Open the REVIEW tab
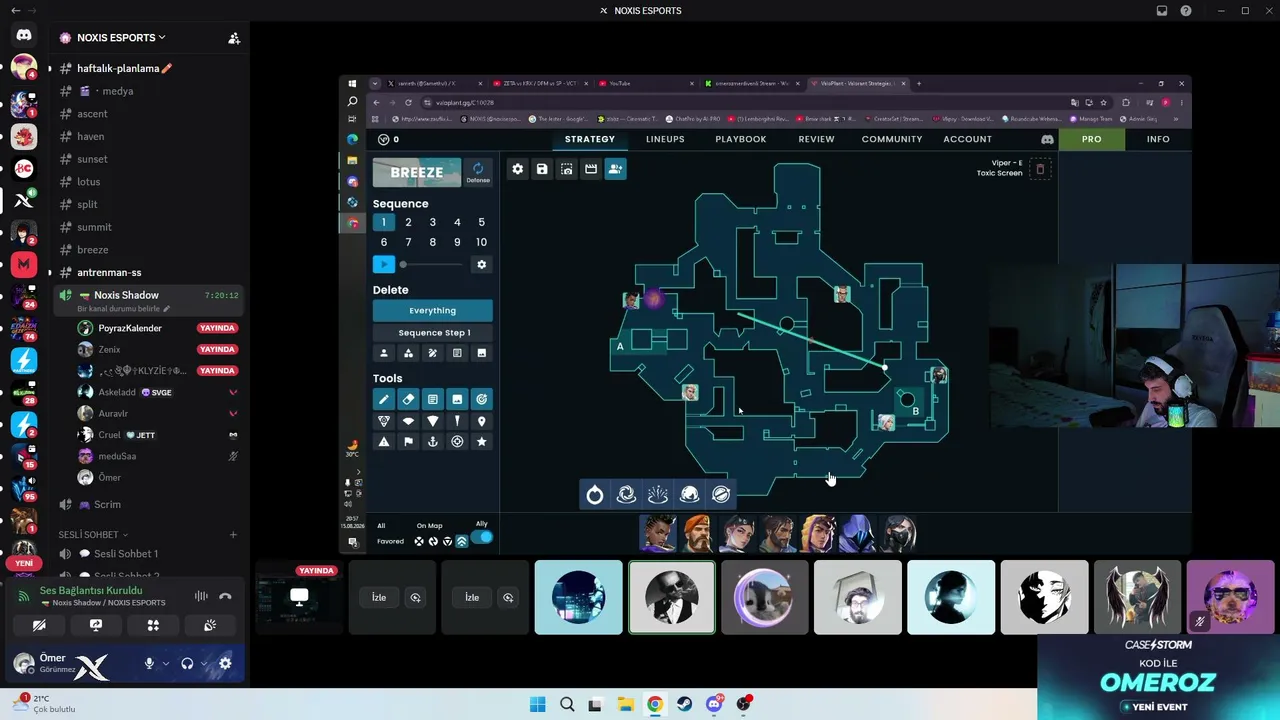The image size is (1280, 720). 816,139
